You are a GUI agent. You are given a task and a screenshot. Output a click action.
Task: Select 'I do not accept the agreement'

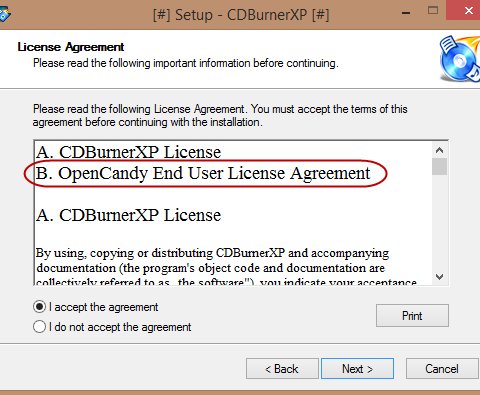[x=39, y=327]
